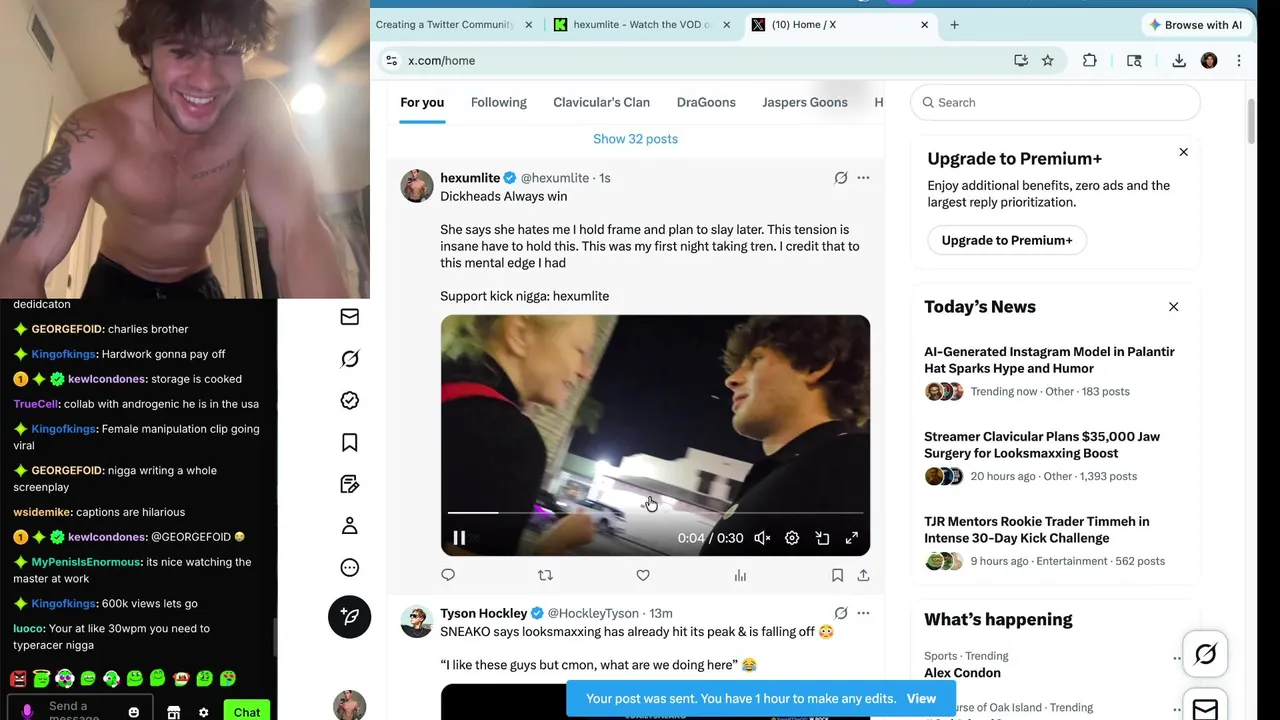Open the More circle-dots icon in sidebar
Screen dimensions: 1280x720
click(x=349, y=568)
